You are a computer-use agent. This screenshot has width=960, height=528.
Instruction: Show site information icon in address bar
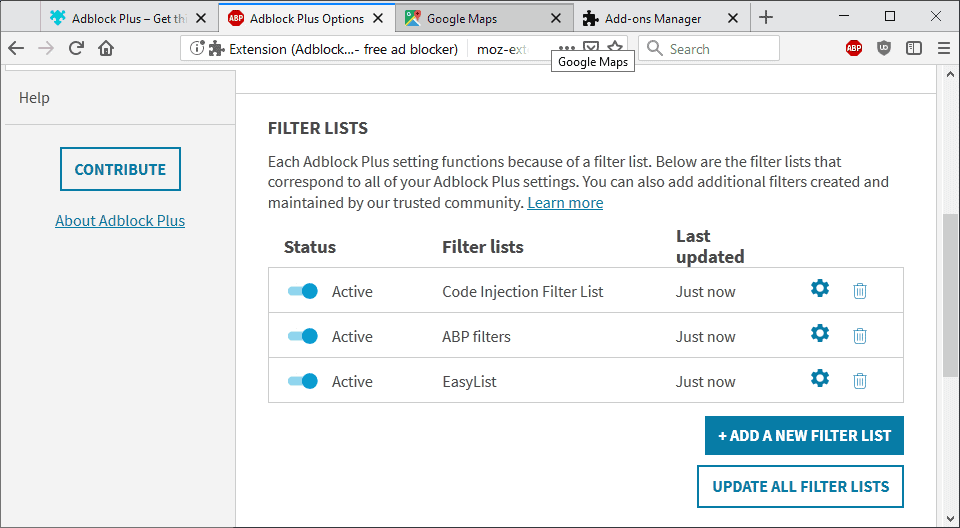point(196,48)
